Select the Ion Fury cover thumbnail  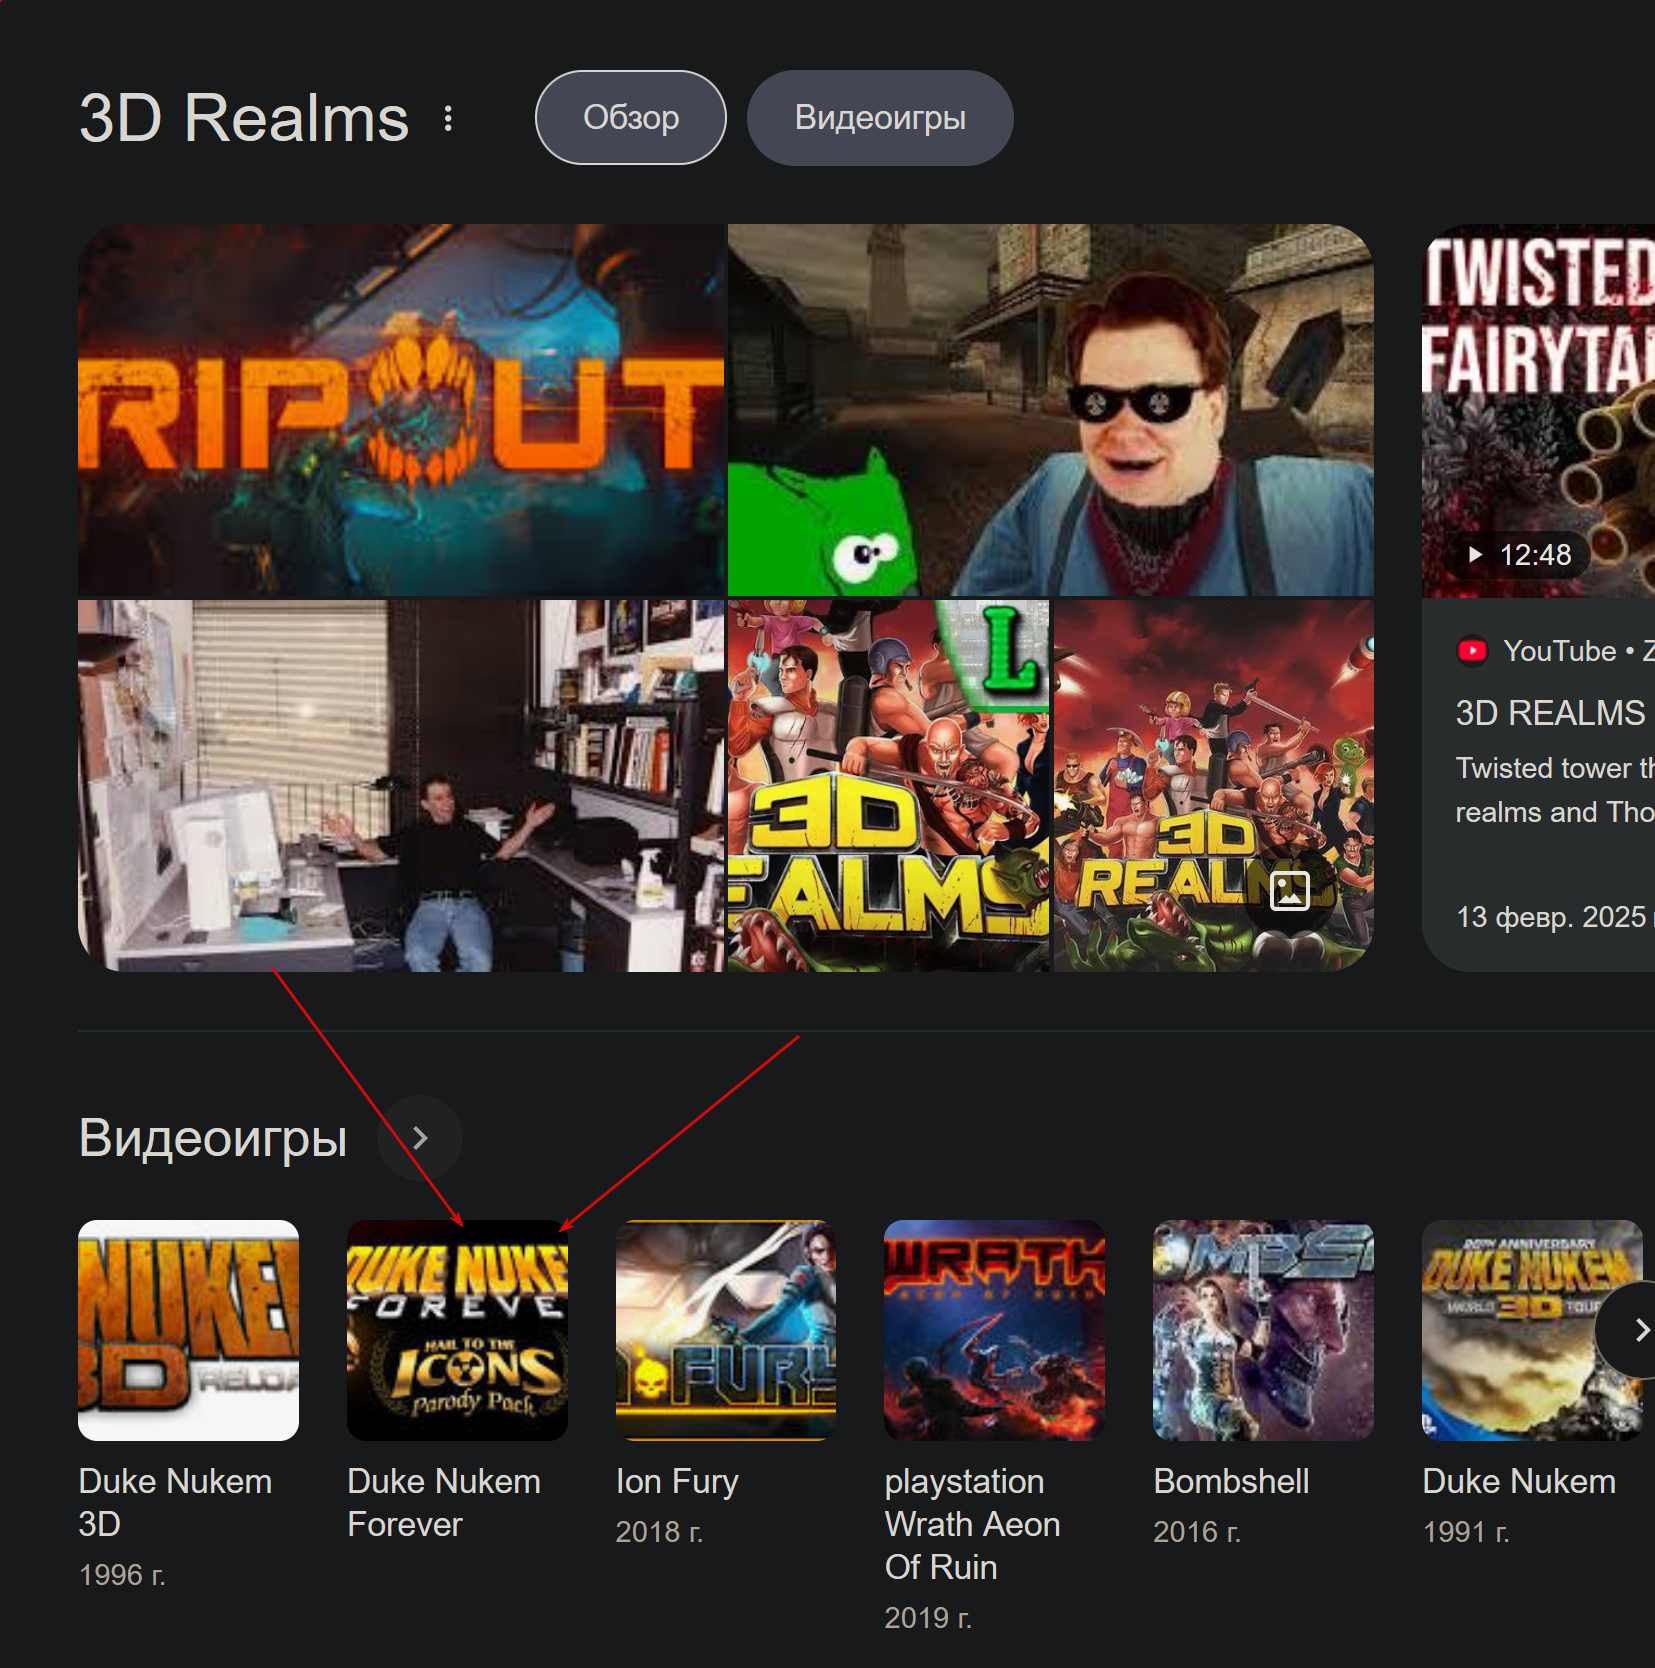coord(726,1330)
